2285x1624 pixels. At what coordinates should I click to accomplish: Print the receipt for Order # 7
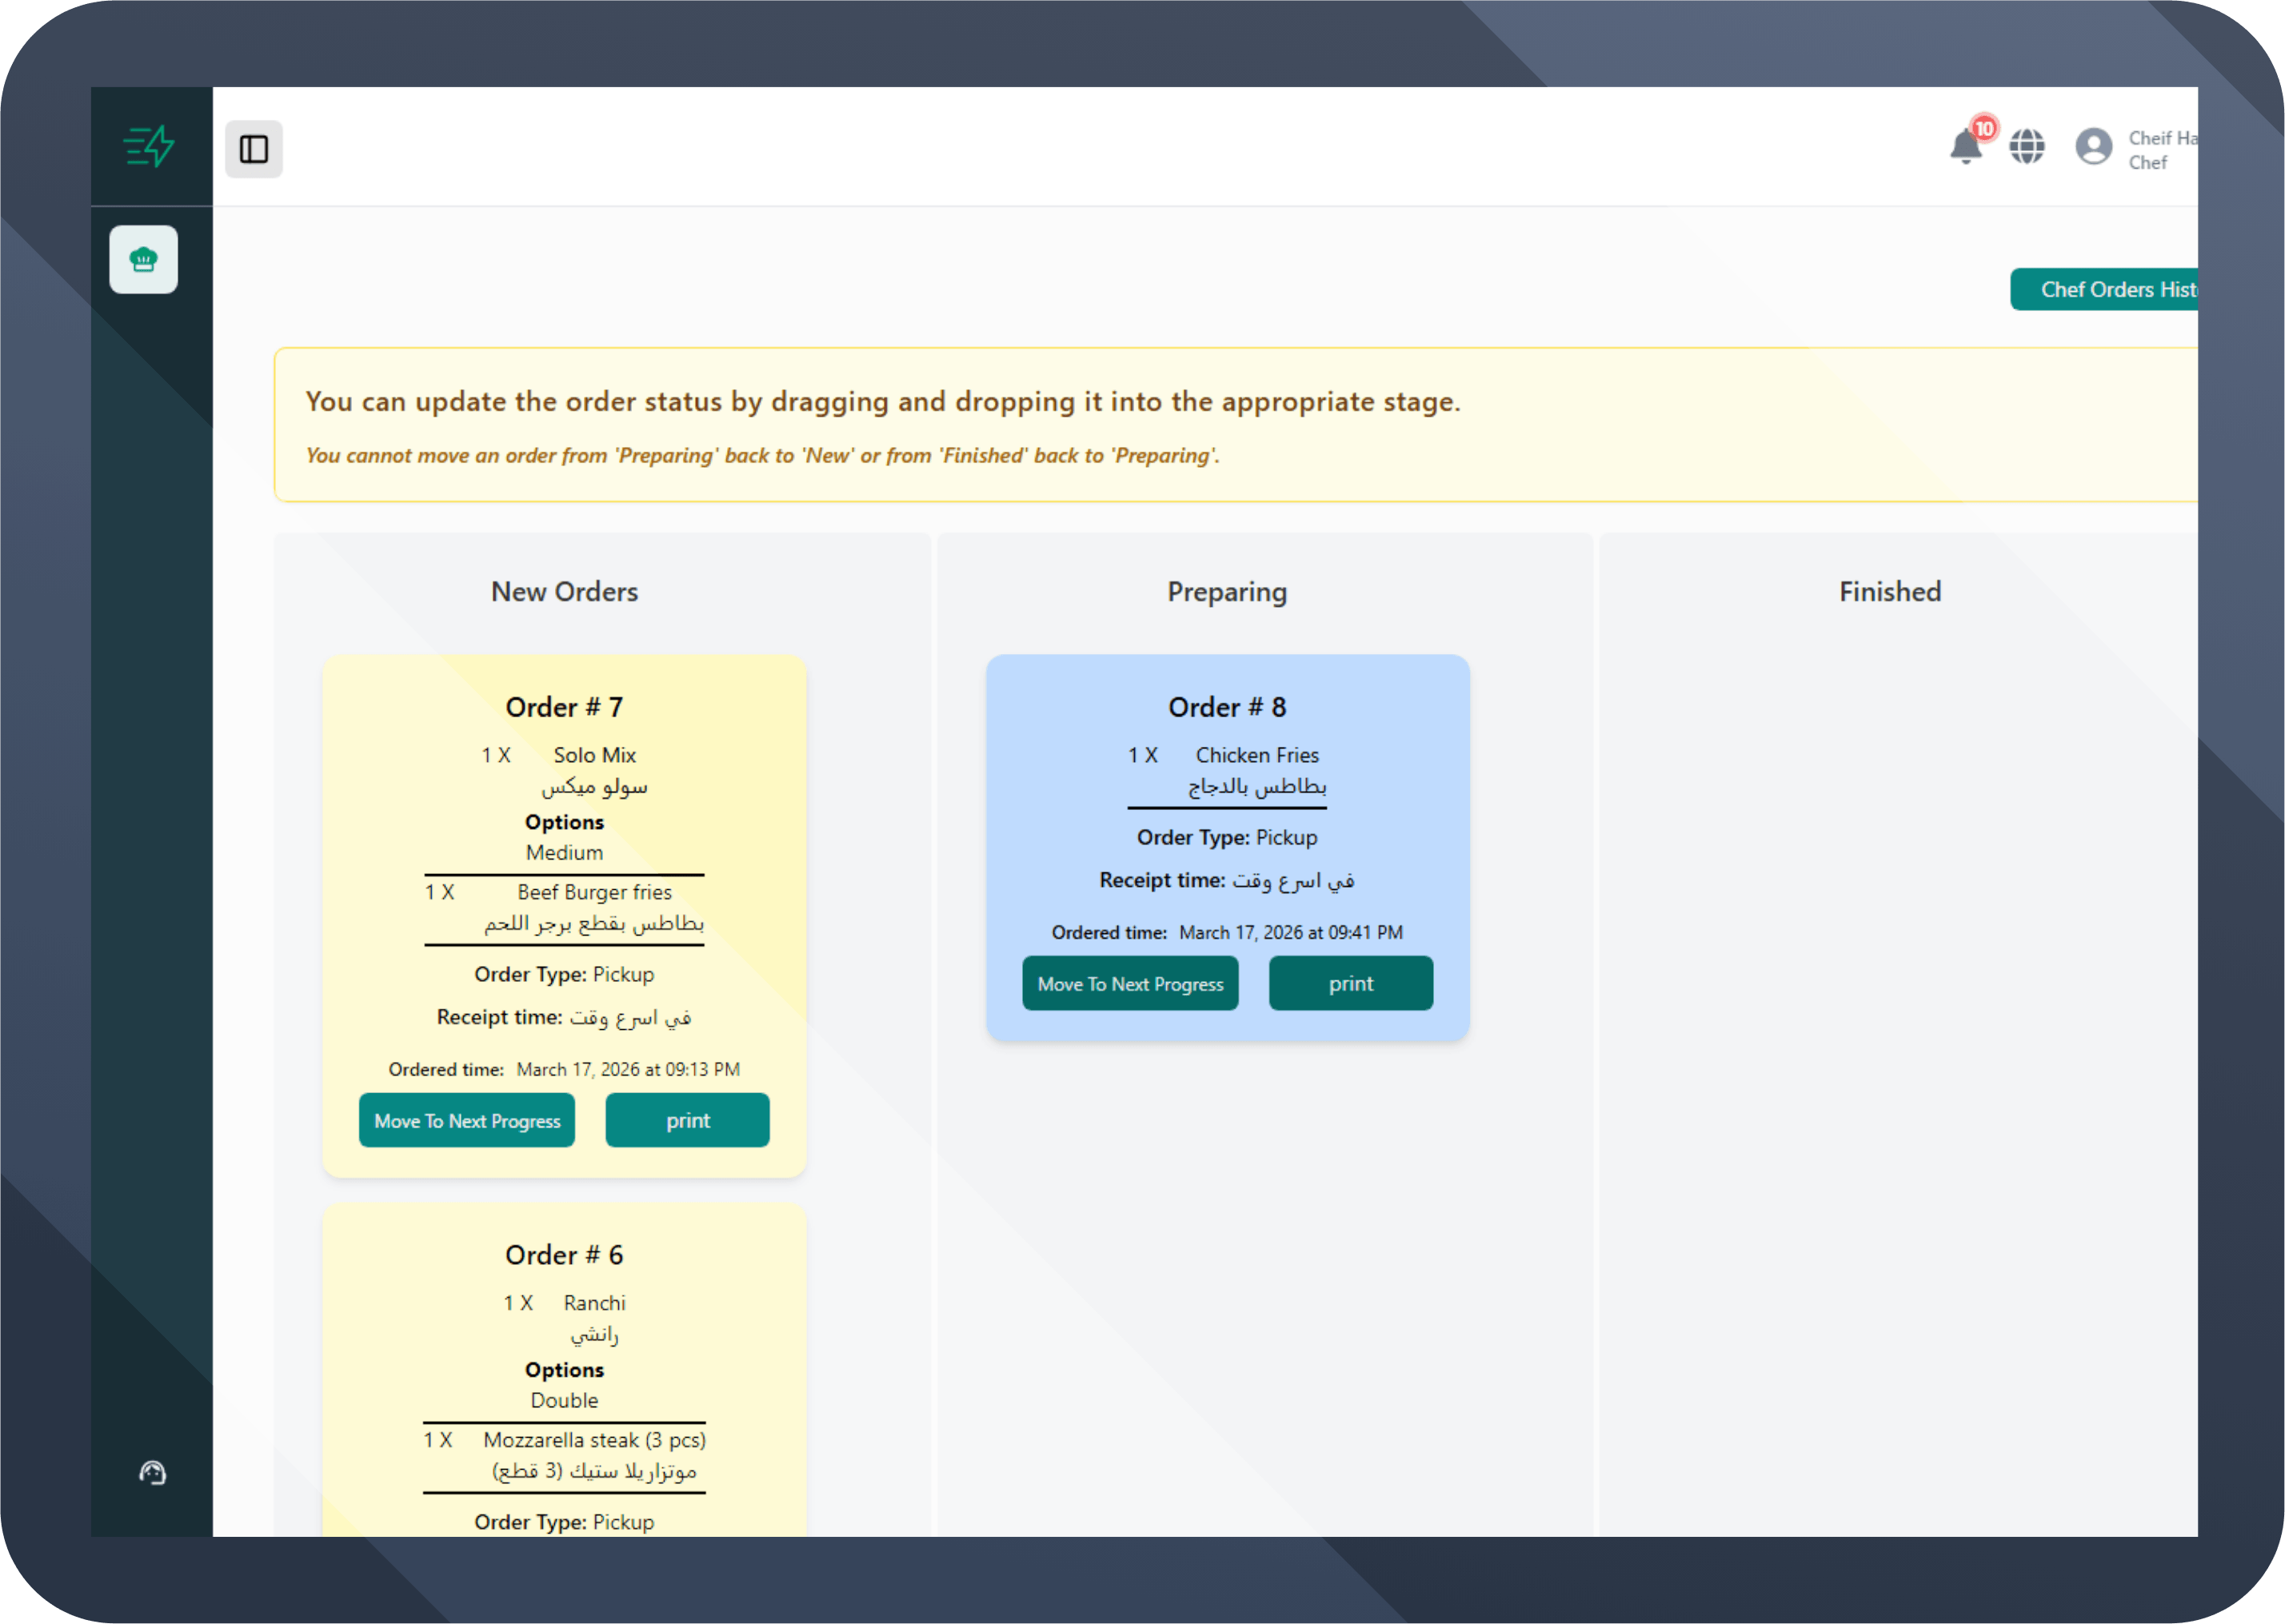pyautogui.click(x=687, y=1120)
